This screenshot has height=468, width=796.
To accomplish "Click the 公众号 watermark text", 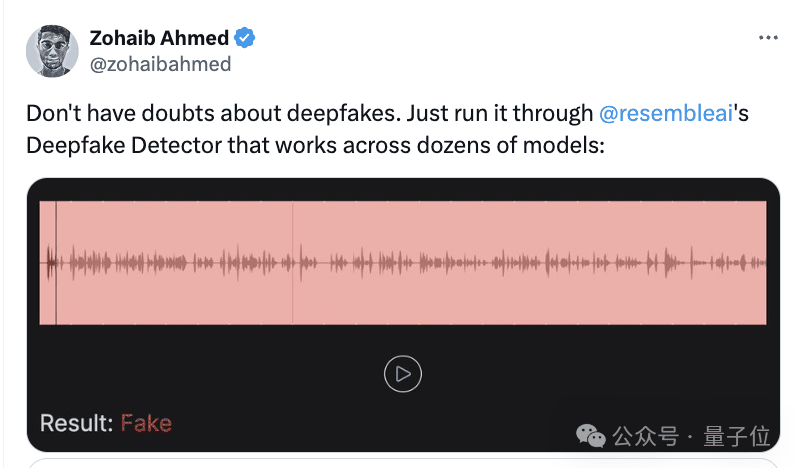I will (x=645, y=436).
